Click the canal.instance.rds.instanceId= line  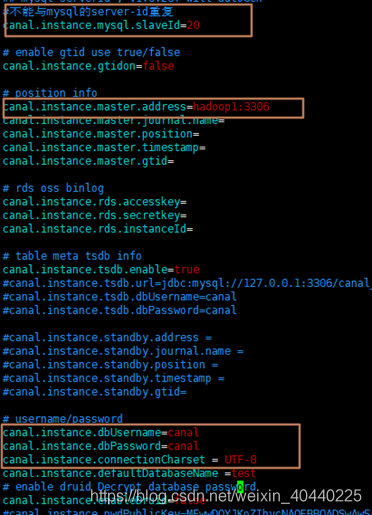click(x=98, y=229)
